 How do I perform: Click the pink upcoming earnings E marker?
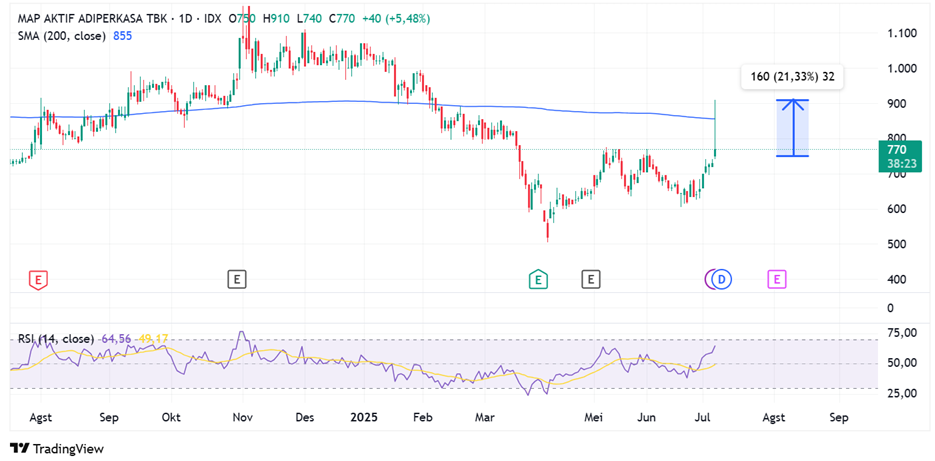[x=777, y=279]
